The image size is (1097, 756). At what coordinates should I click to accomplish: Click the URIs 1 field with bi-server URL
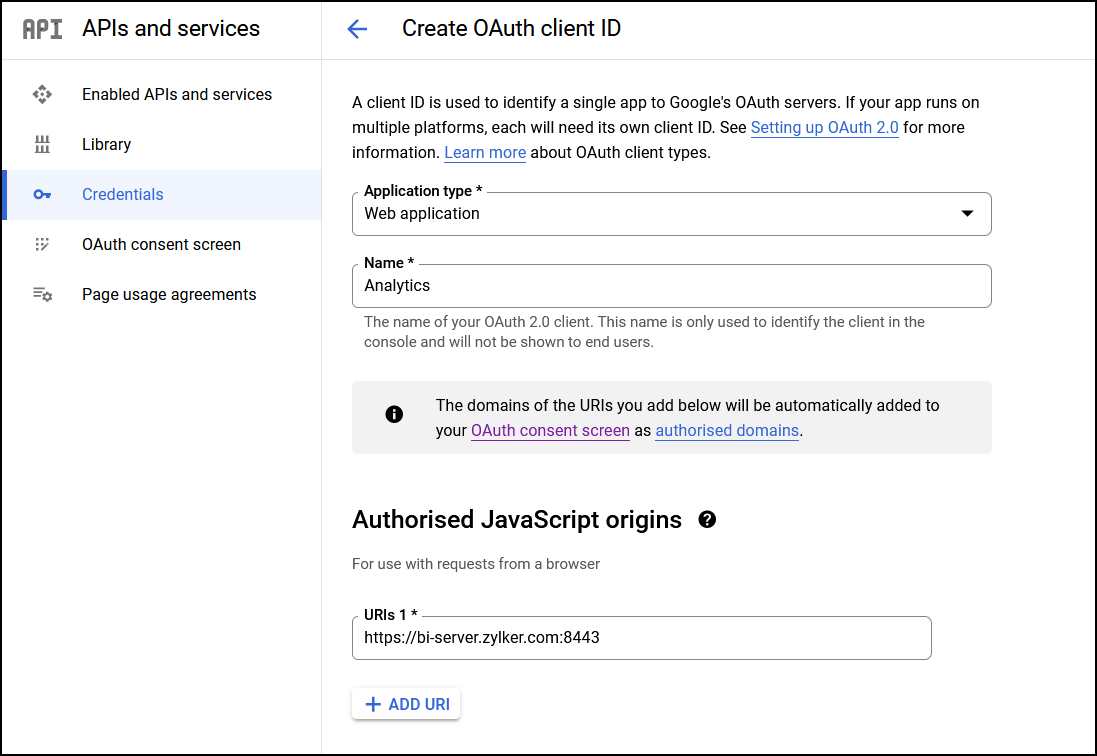click(640, 637)
